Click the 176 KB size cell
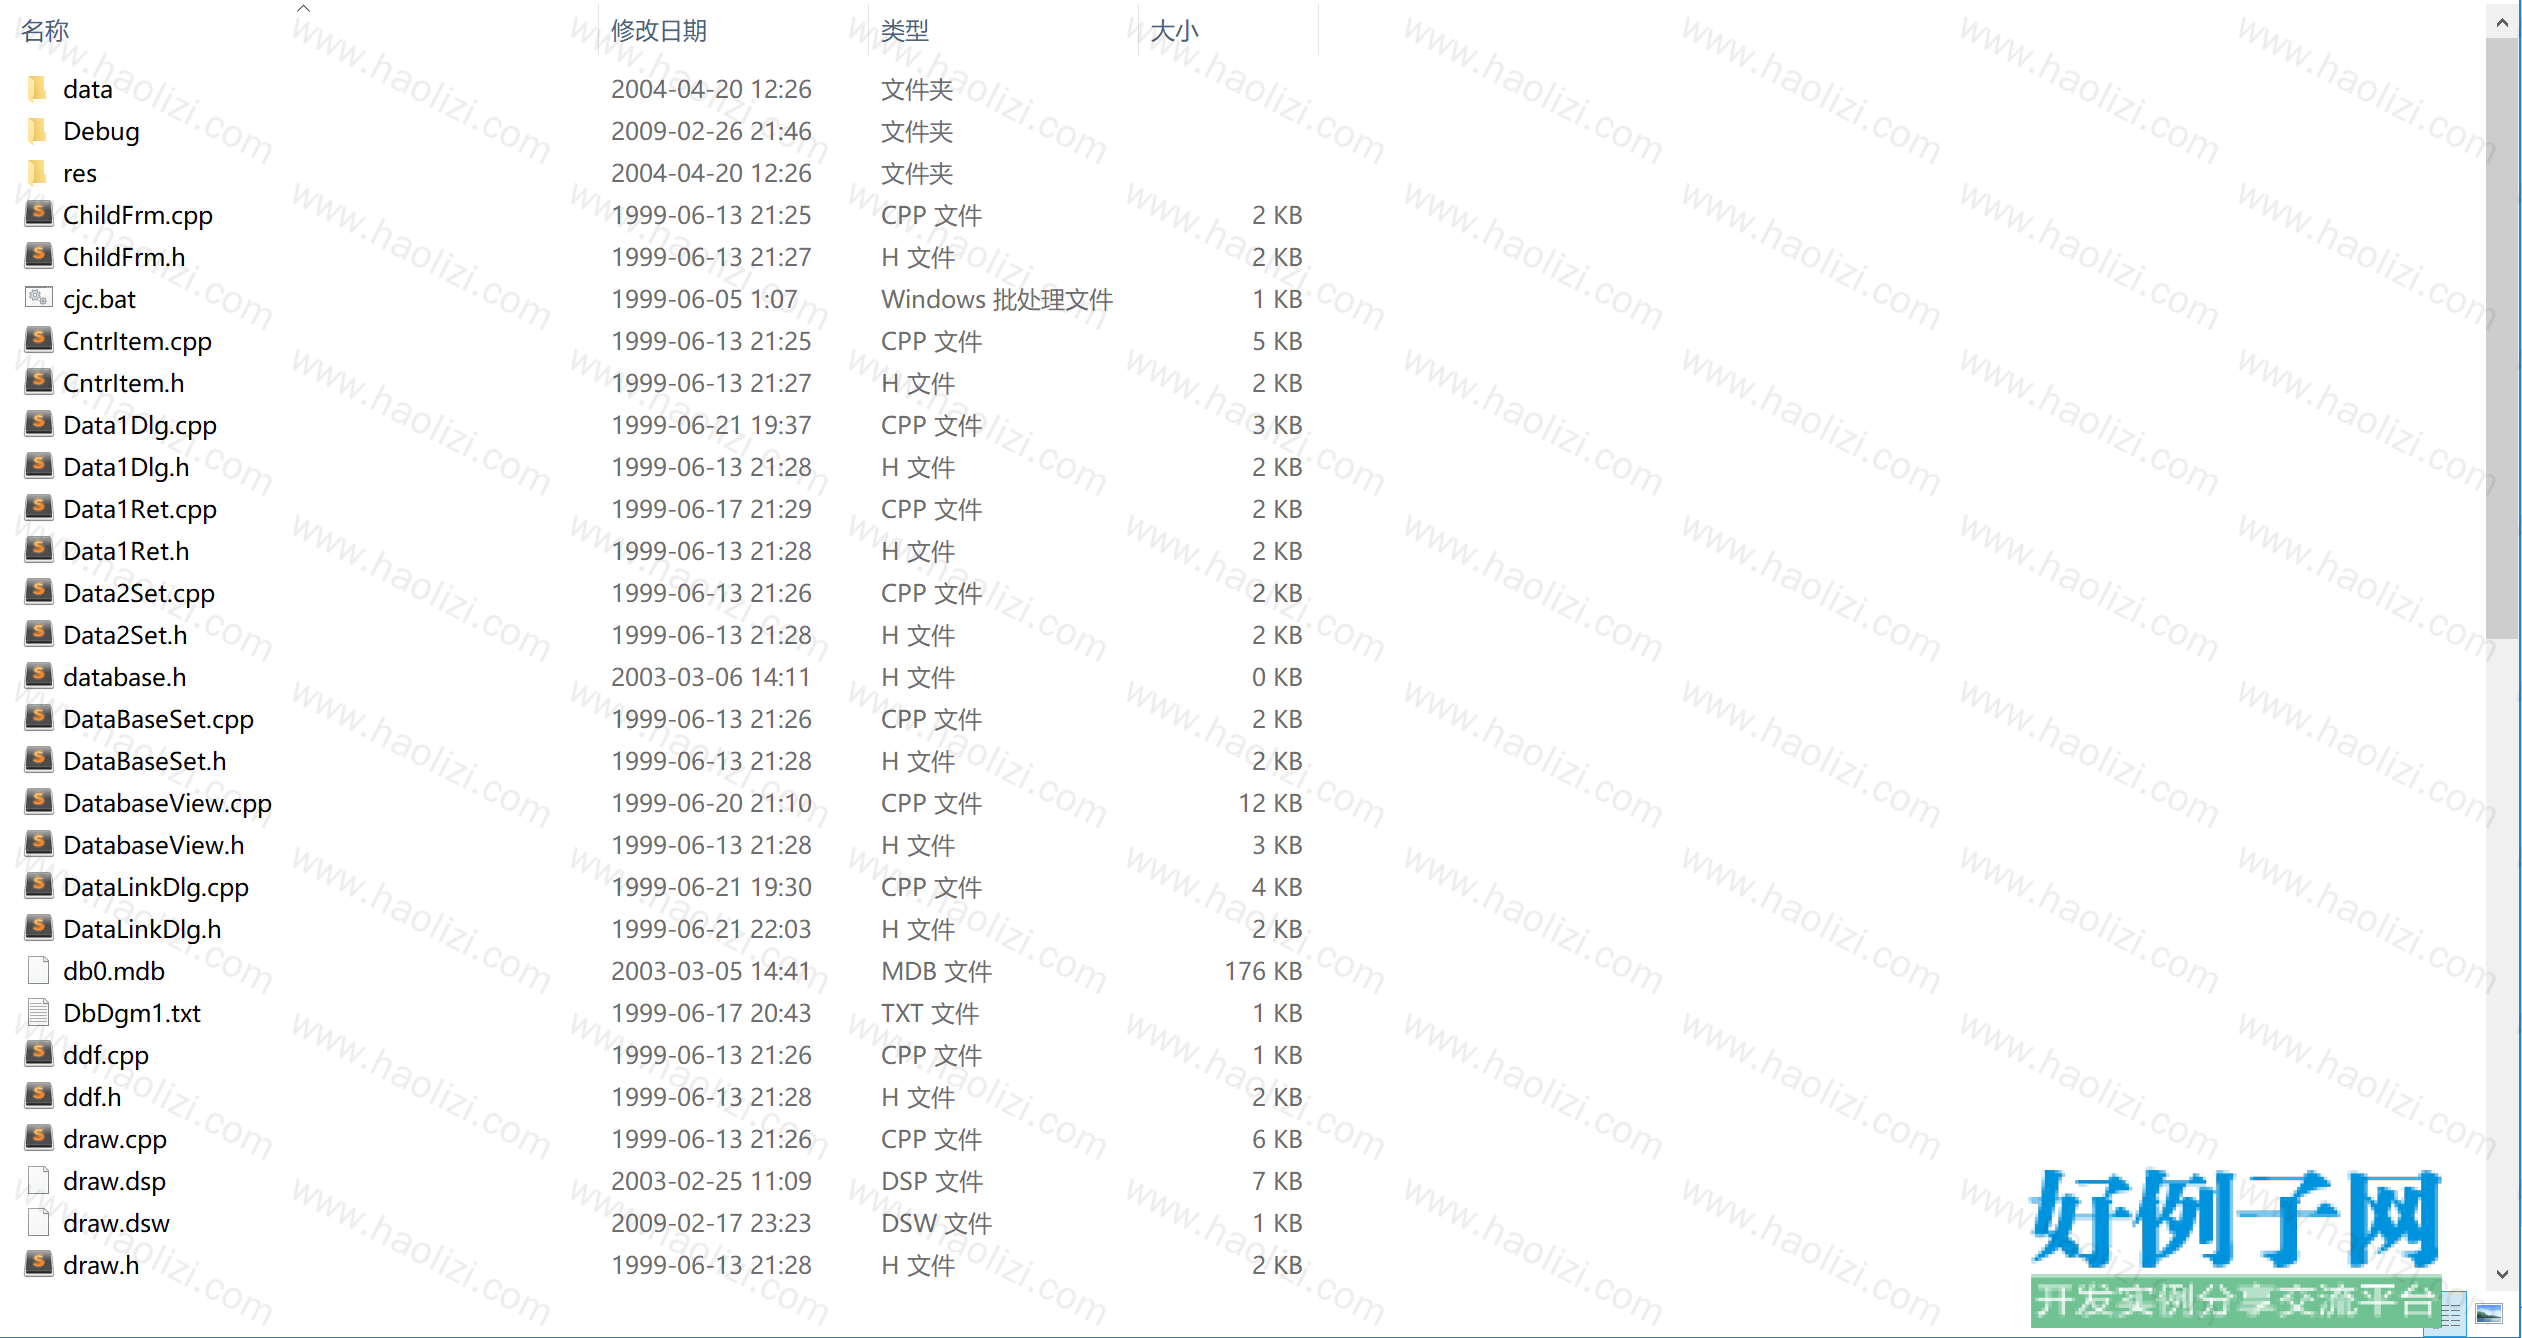The height and width of the screenshot is (1338, 2522). (x=1263, y=971)
